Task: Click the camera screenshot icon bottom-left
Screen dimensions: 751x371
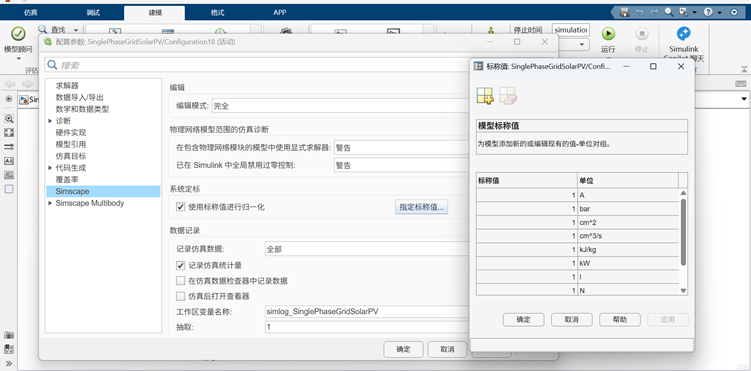Action: [9, 335]
